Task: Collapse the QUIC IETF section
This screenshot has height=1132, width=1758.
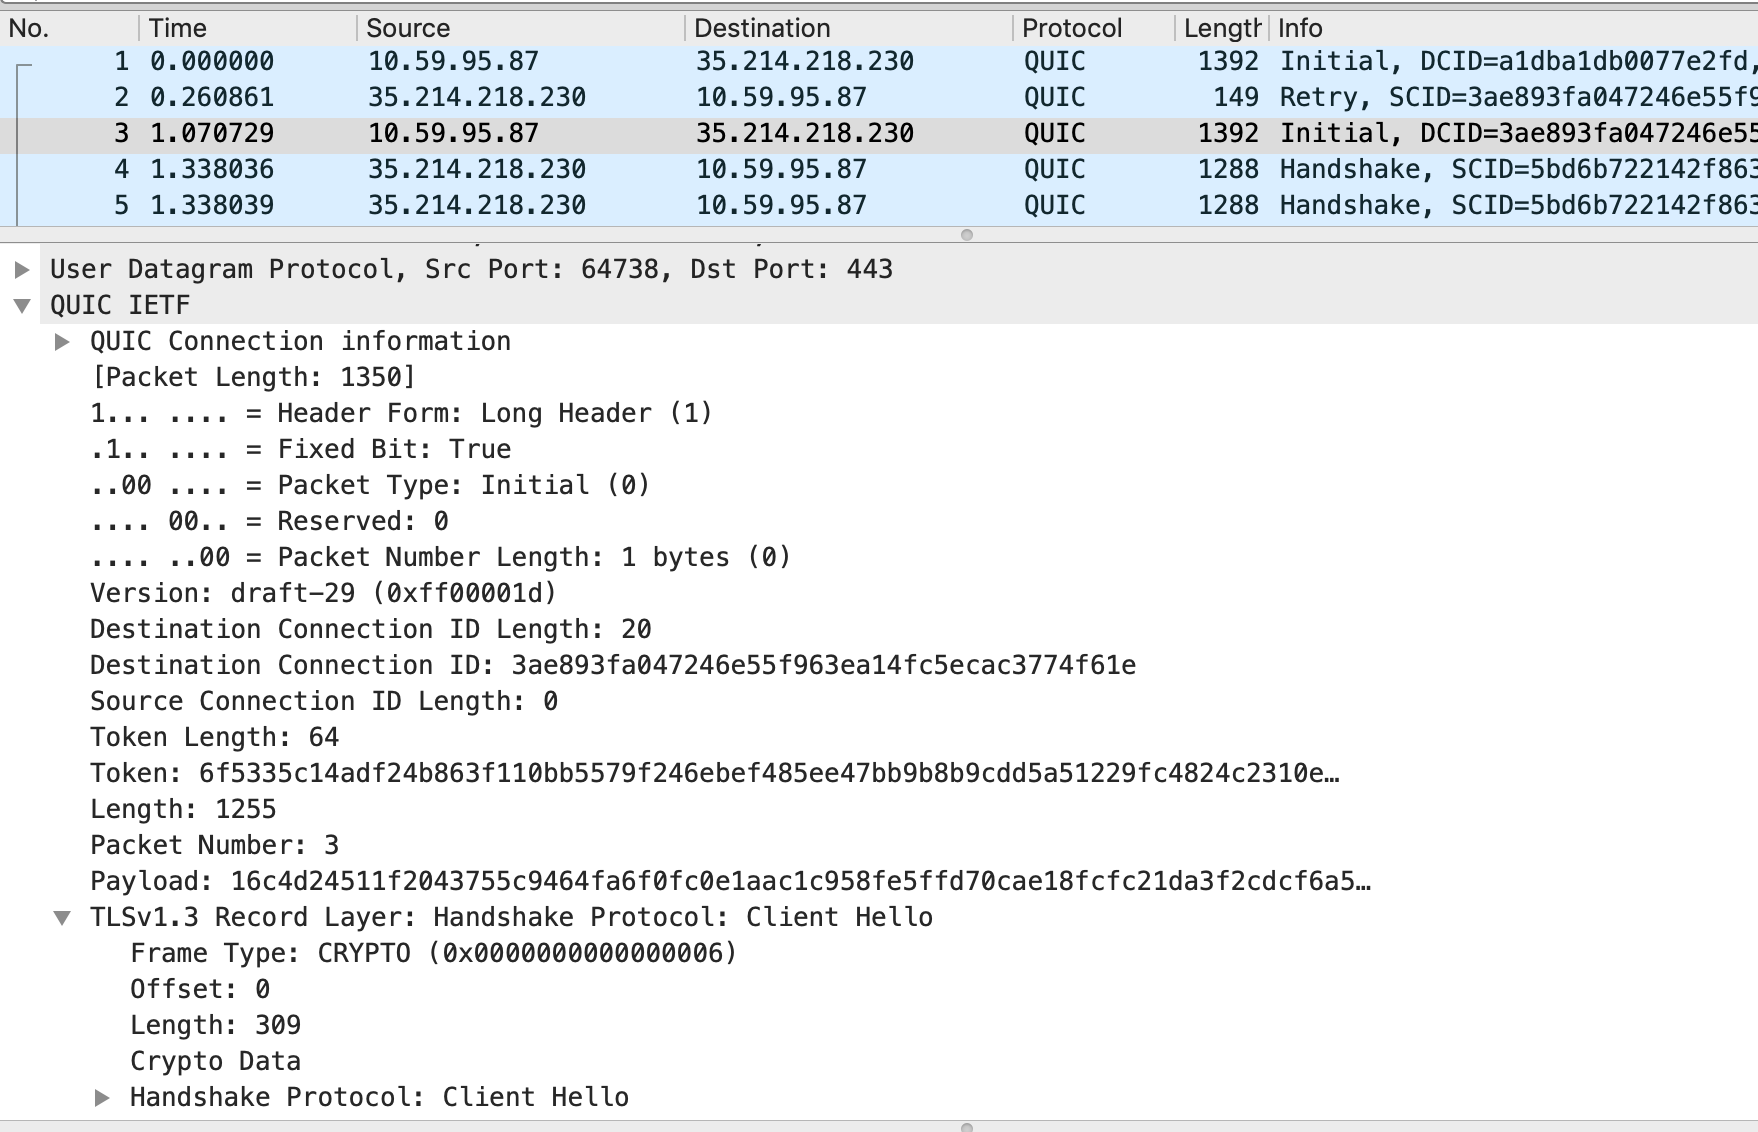Action: (22, 306)
